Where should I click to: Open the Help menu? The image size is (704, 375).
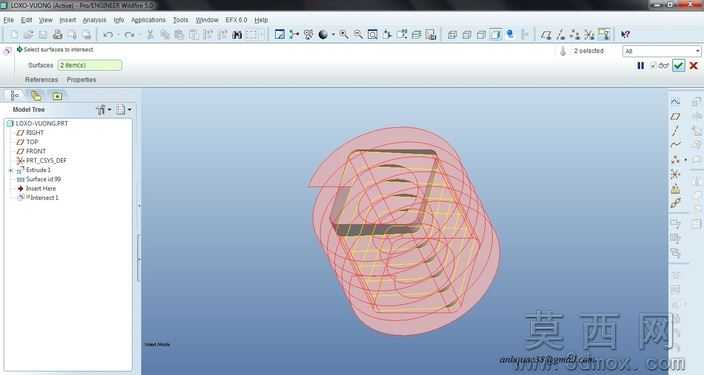click(x=261, y=20)
